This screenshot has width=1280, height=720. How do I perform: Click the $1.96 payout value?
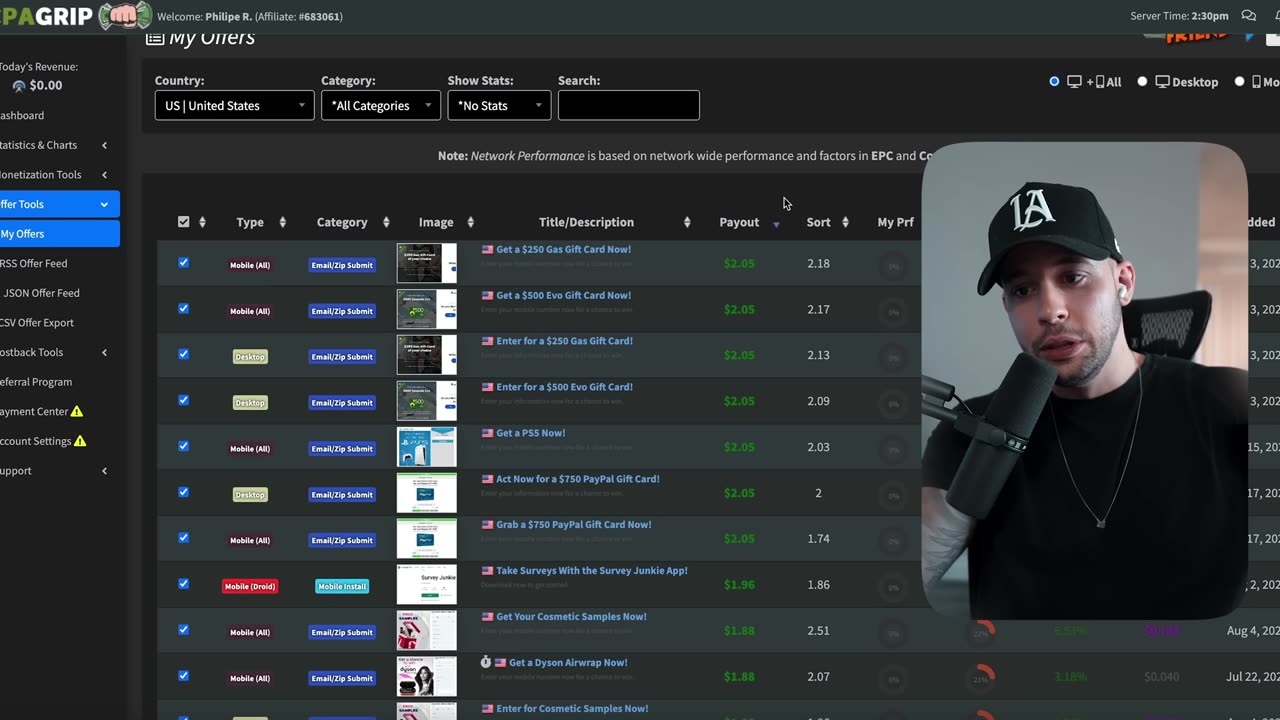click(x=739, y=585)
